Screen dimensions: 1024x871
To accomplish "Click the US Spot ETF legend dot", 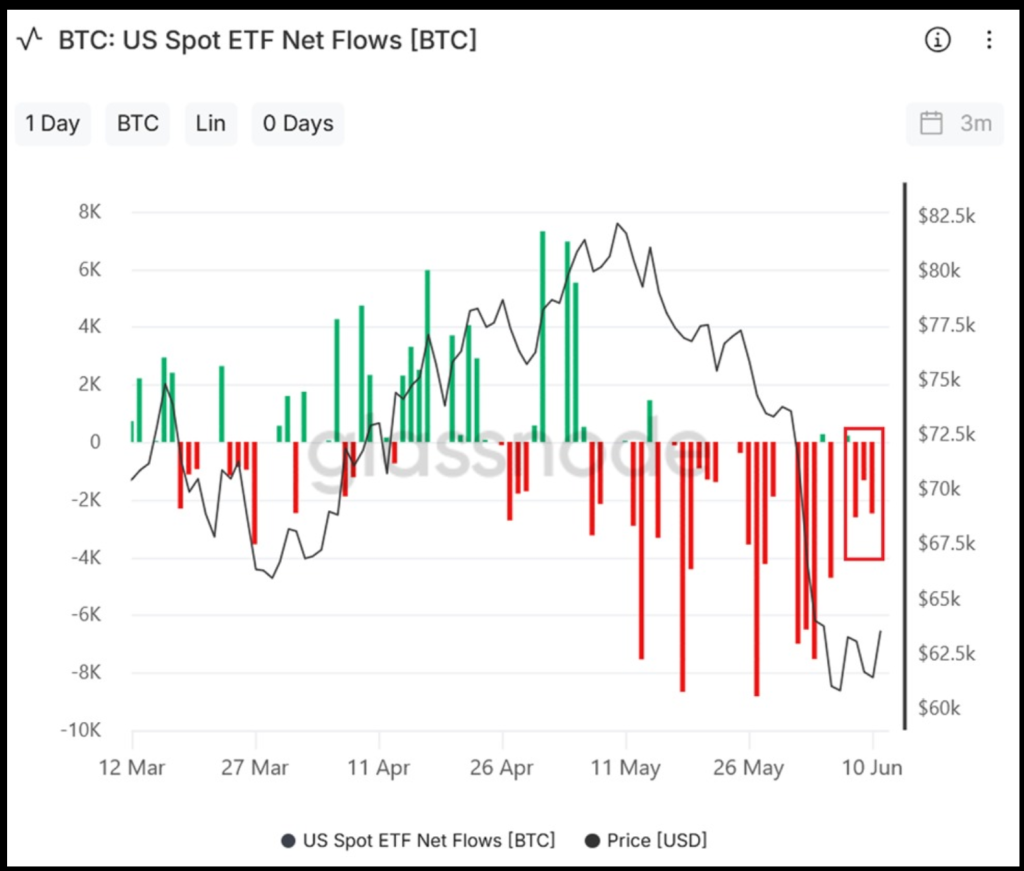I will click(x=288, y=841).
